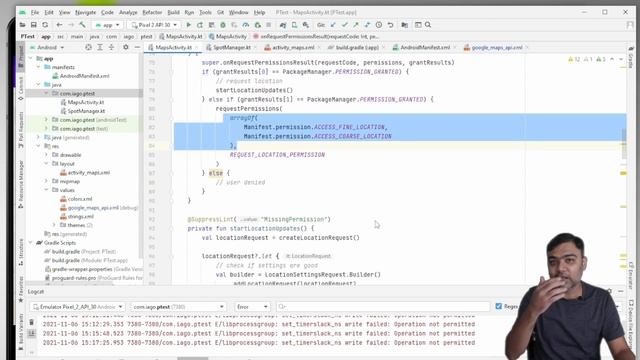The image size is (640, 360).
Task: Switch to build.gradle (app) editor tab
Action: click(357, 47)
